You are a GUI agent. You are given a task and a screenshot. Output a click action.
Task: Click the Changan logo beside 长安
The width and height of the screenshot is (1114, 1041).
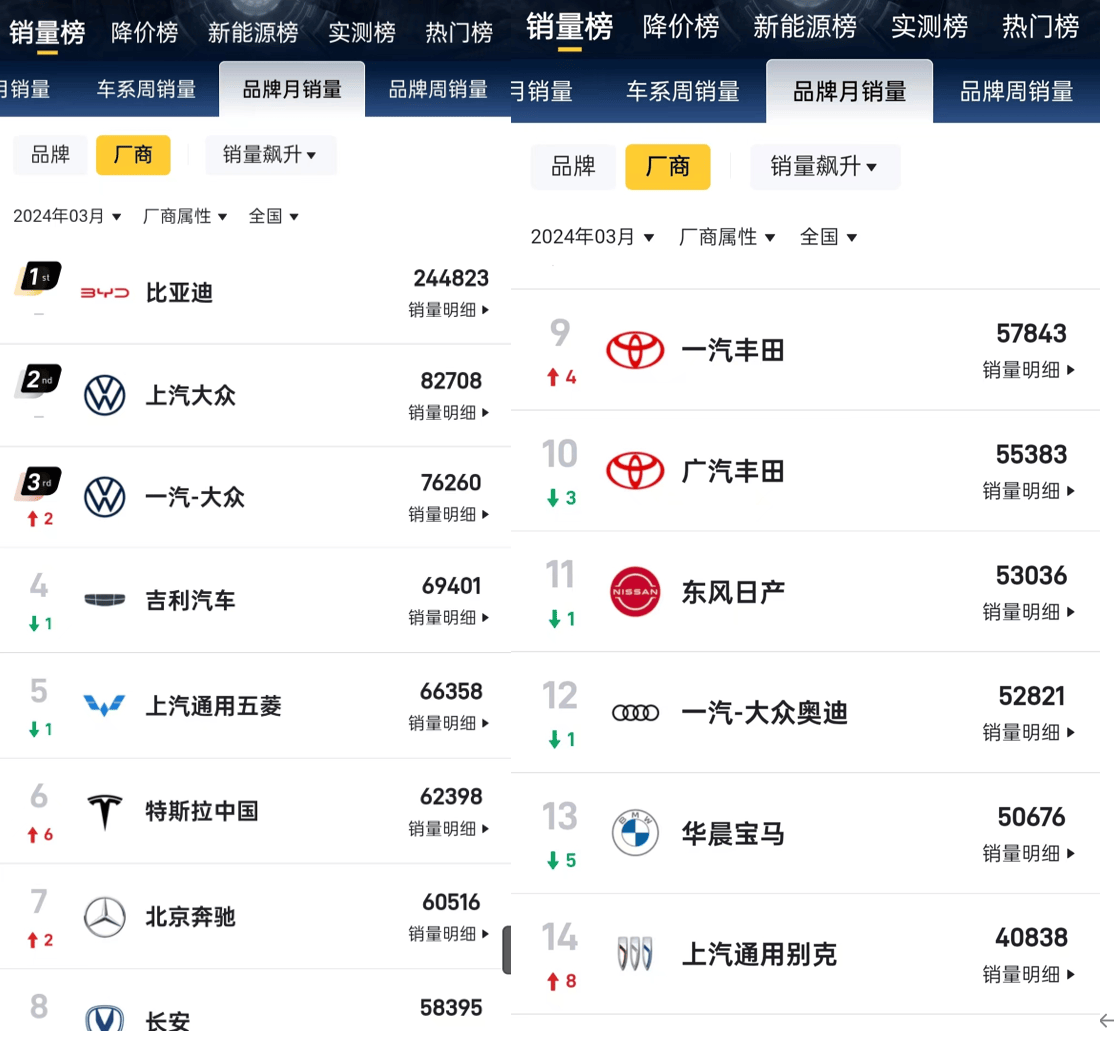(x=104, y=1018)
